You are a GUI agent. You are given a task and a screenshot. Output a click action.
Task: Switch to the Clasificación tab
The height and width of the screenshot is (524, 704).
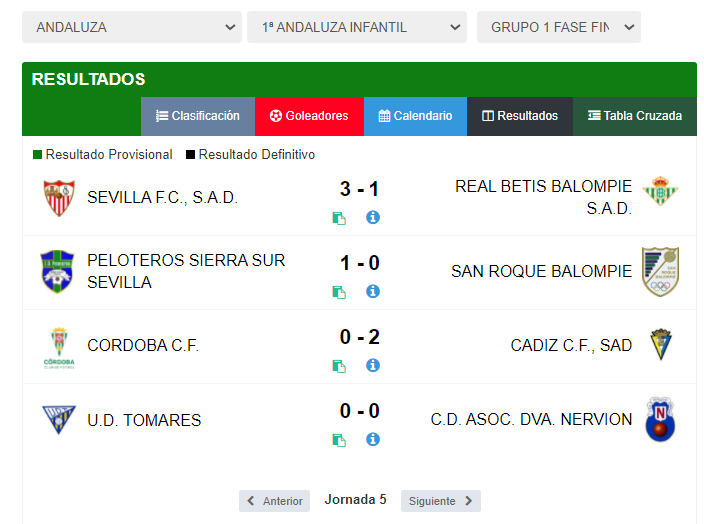(x=198, y=116)
